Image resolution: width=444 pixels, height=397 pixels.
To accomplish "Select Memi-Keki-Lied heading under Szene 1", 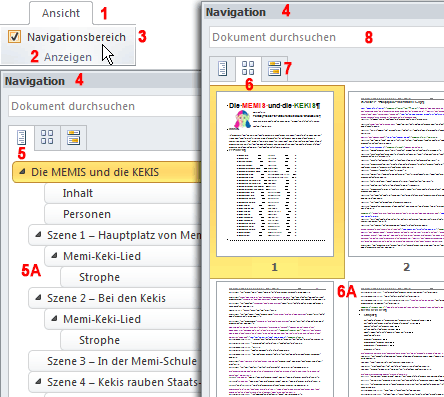I will coord(123,256).
